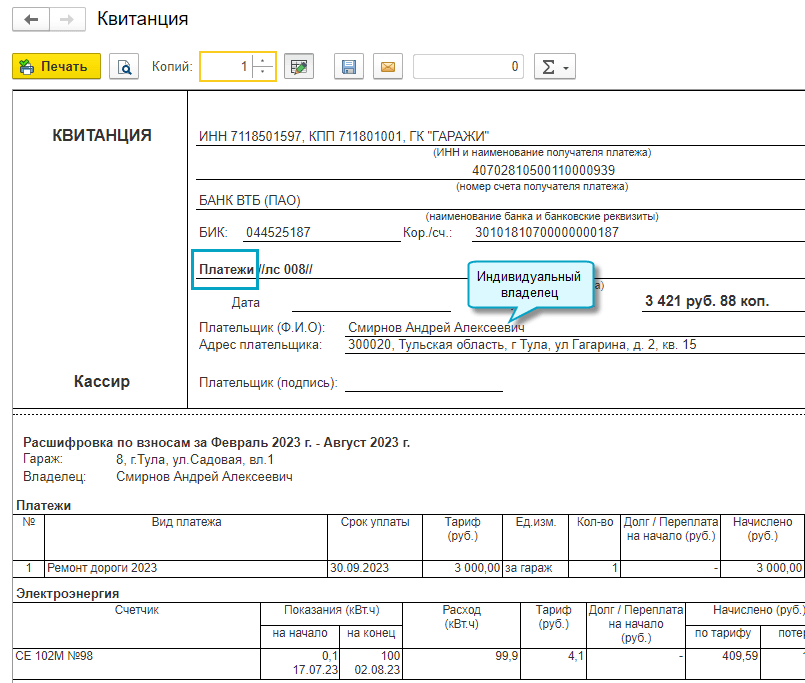Select the Платежи table section heading
Viewport: 805px width, 683px height.
[x=44, y=505]
